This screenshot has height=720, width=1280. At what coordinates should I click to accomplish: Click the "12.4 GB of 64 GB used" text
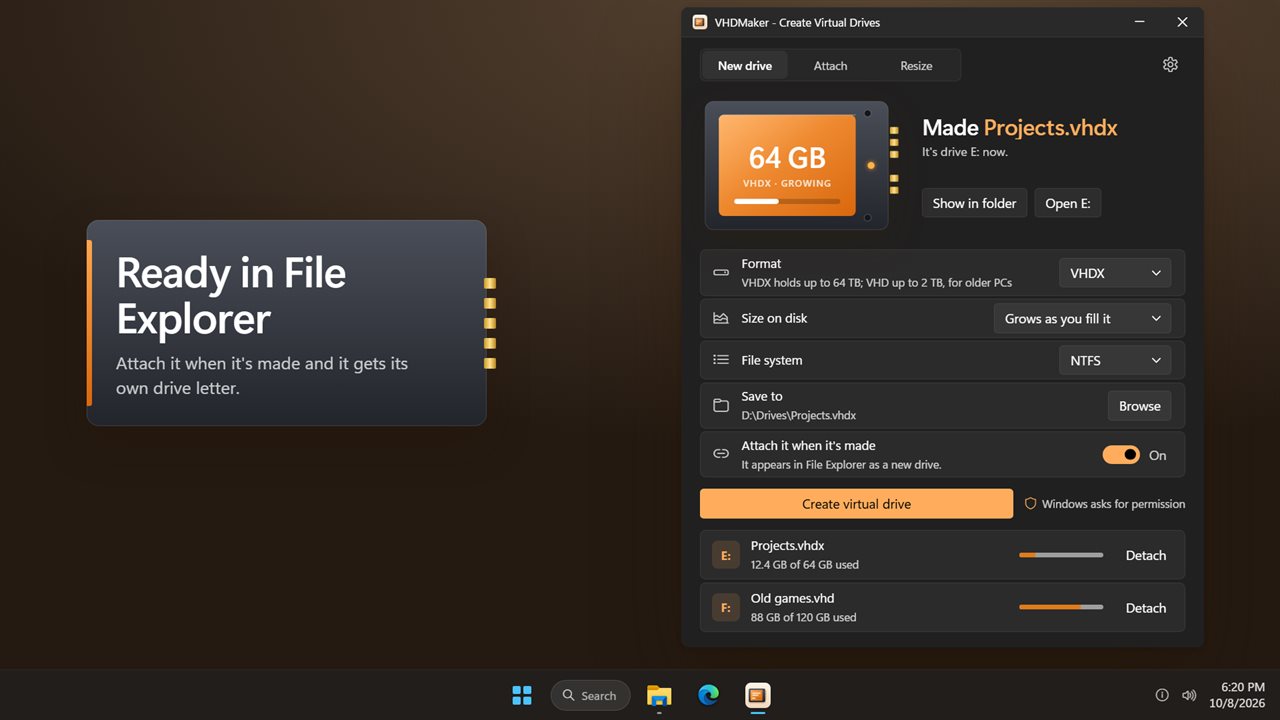tap(805, 565)
